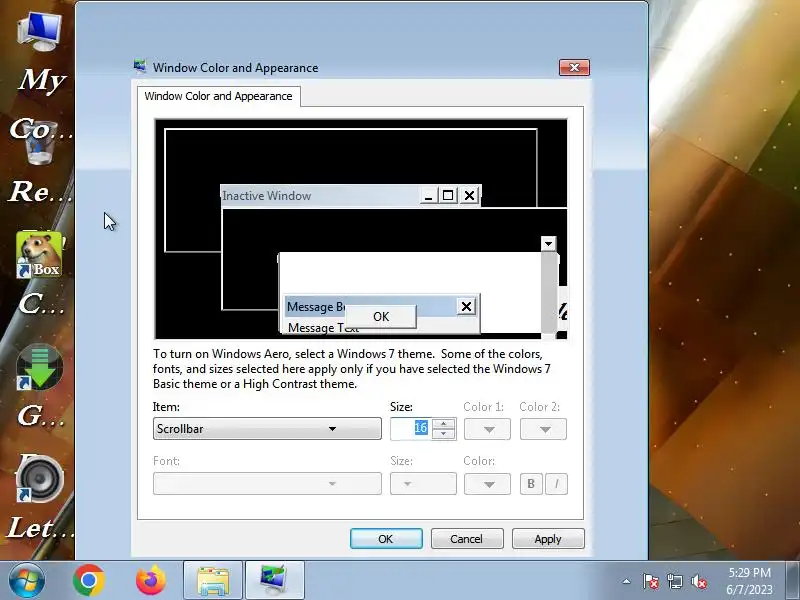Open the green download arrow shortcut

click(x=39, y=367)
